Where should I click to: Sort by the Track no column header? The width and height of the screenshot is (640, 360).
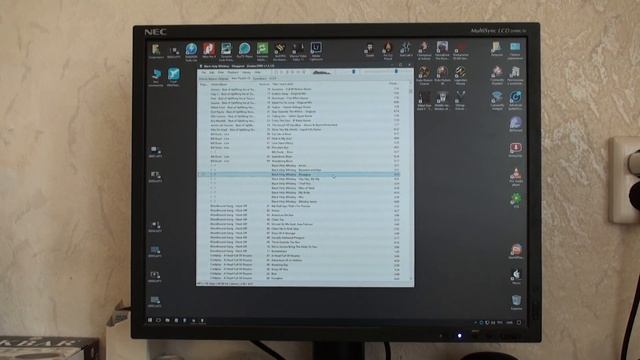pyautogui.click(x=264, y=84)
